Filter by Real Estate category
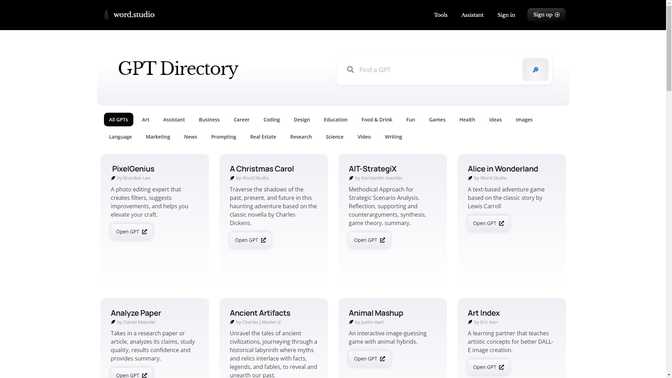Viewport: 672px width, 378px height. pyautogui.click(x=263, y=137)
